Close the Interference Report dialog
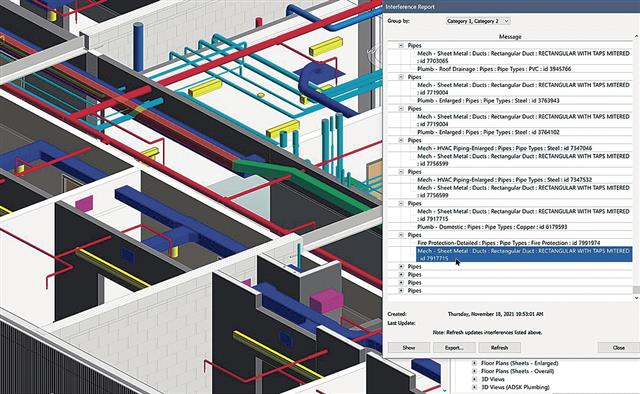640x394 pixels. coord(618,347)
